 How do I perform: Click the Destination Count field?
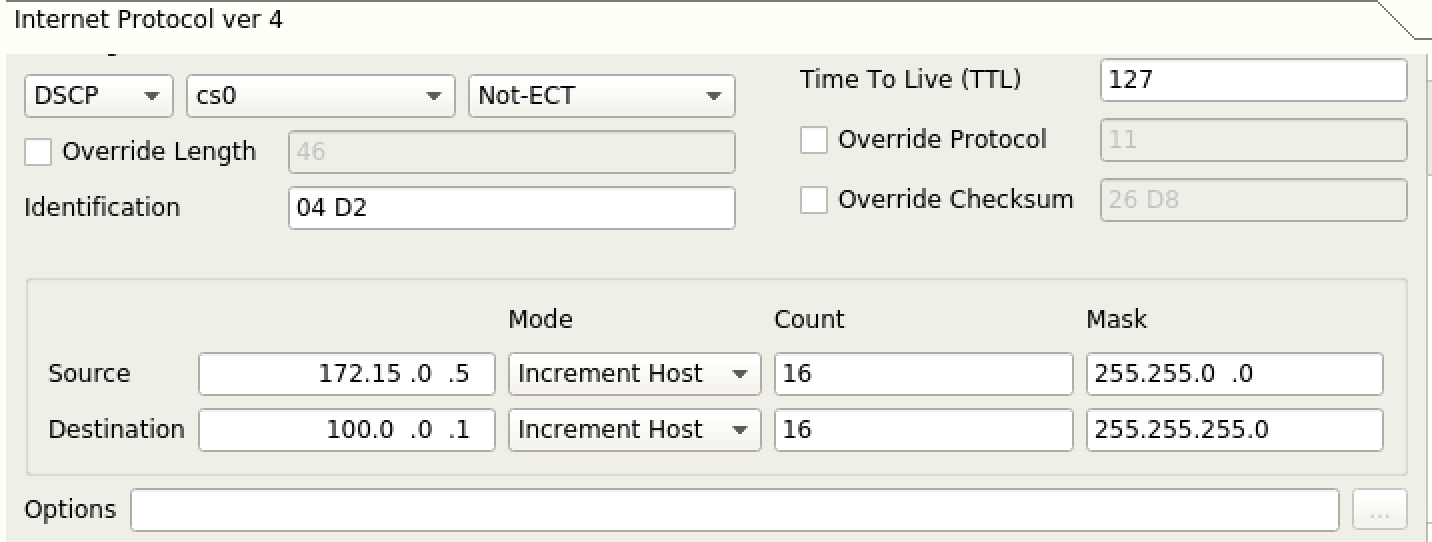pos(923,430)
